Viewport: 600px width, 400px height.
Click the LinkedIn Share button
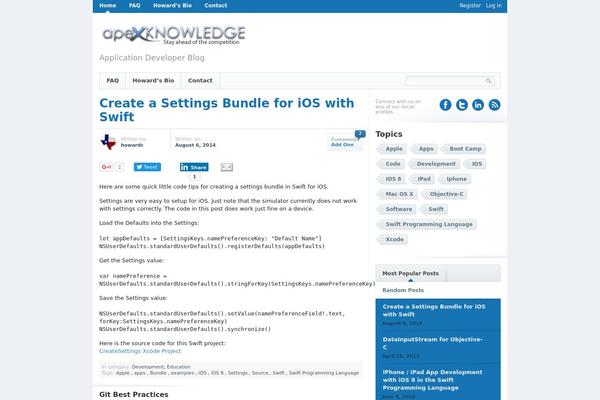tap(194, 167)
